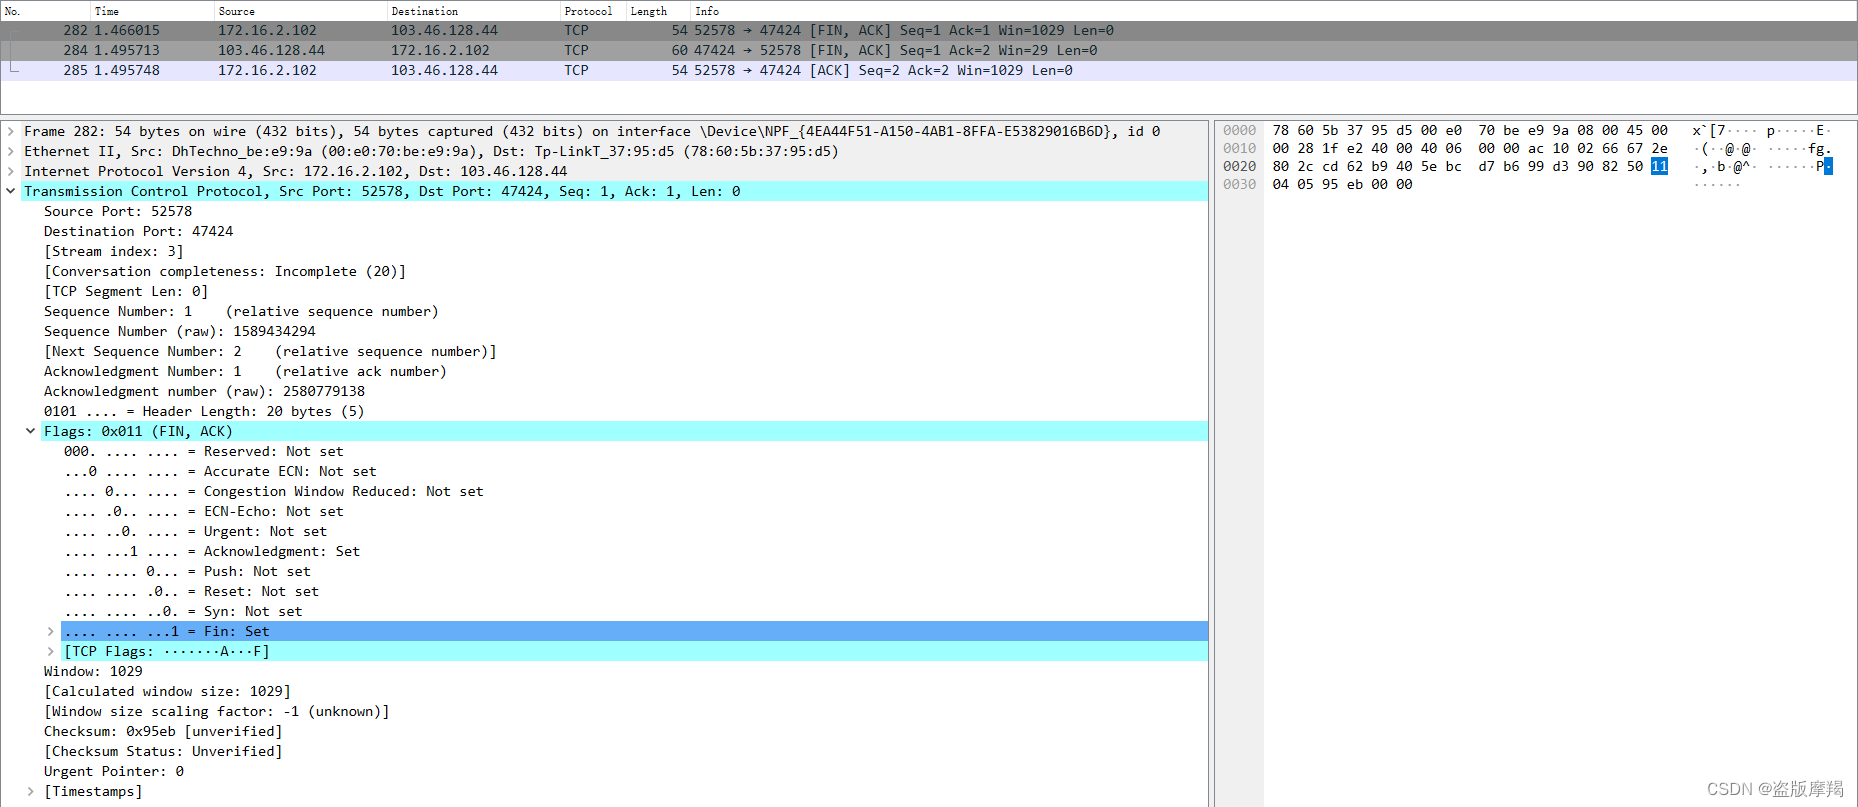Click hex offset 0000 row label
Image resolution: width=1858 pixels, height=807 pixels.
pyautogui.click(x=1239, y=130)
